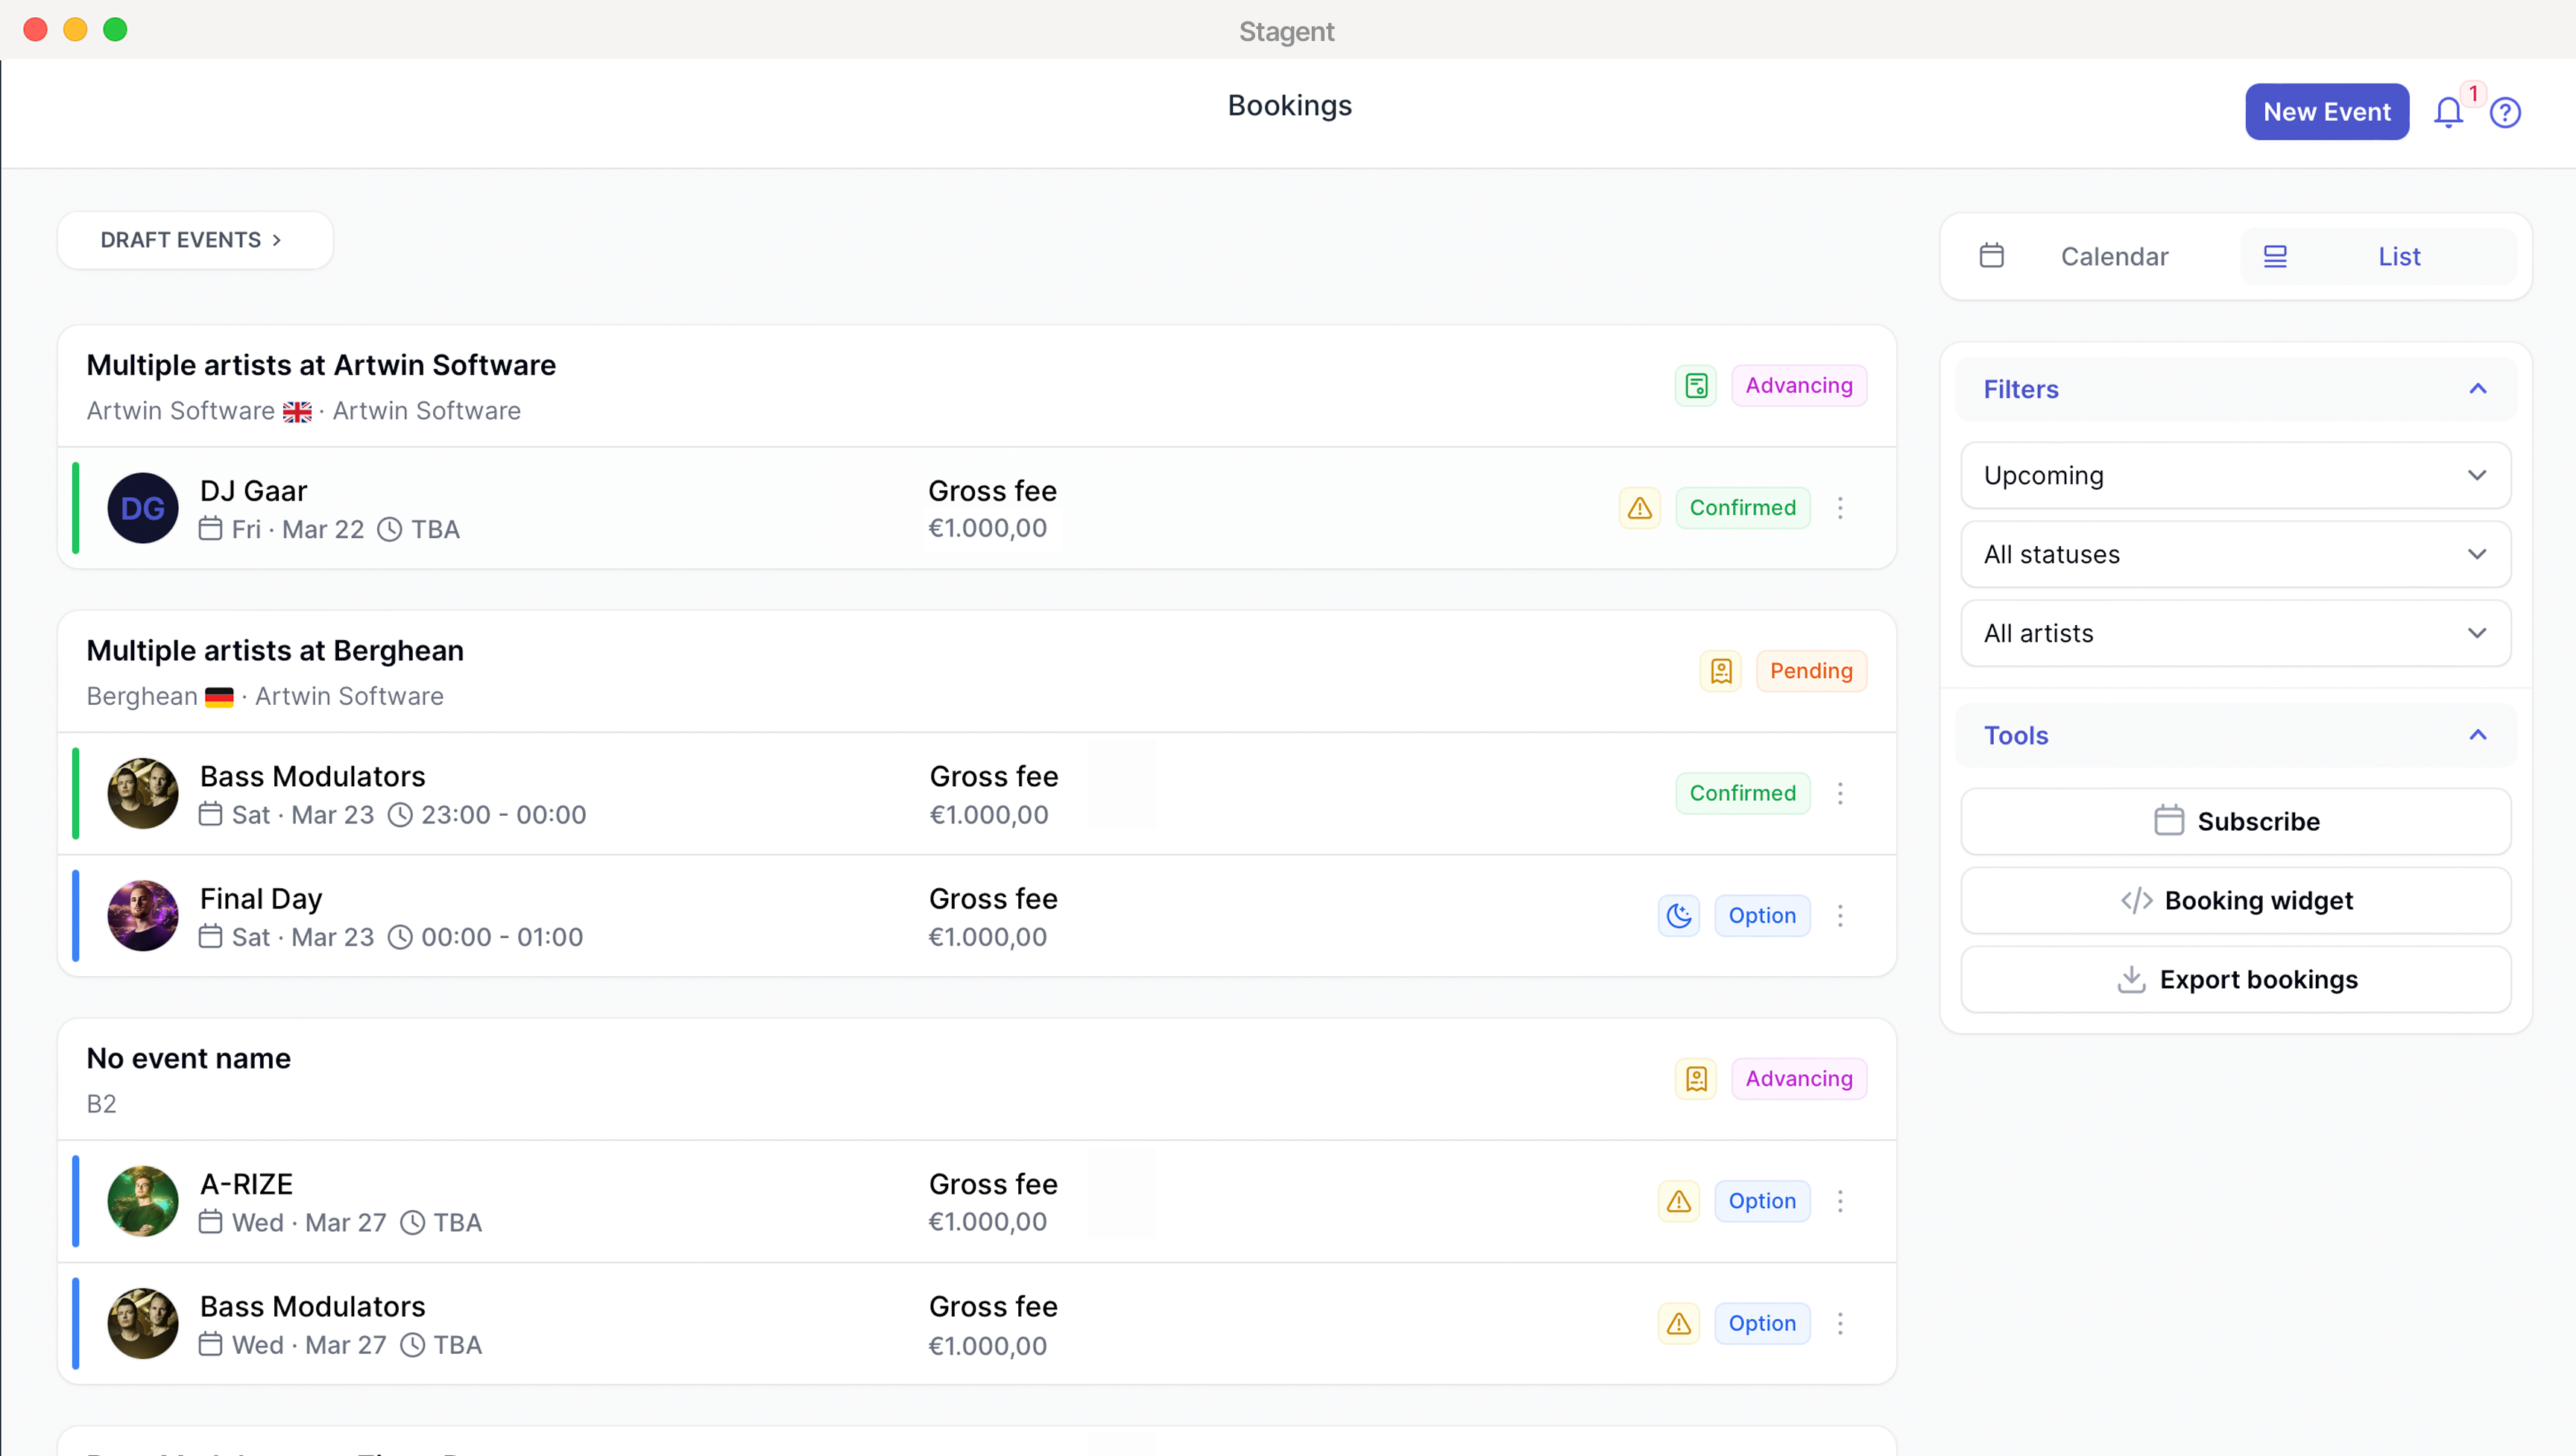
Task: Toggle the Option status on A-RIZE
Action: pyautogui.click(x=1762, y=1201)
